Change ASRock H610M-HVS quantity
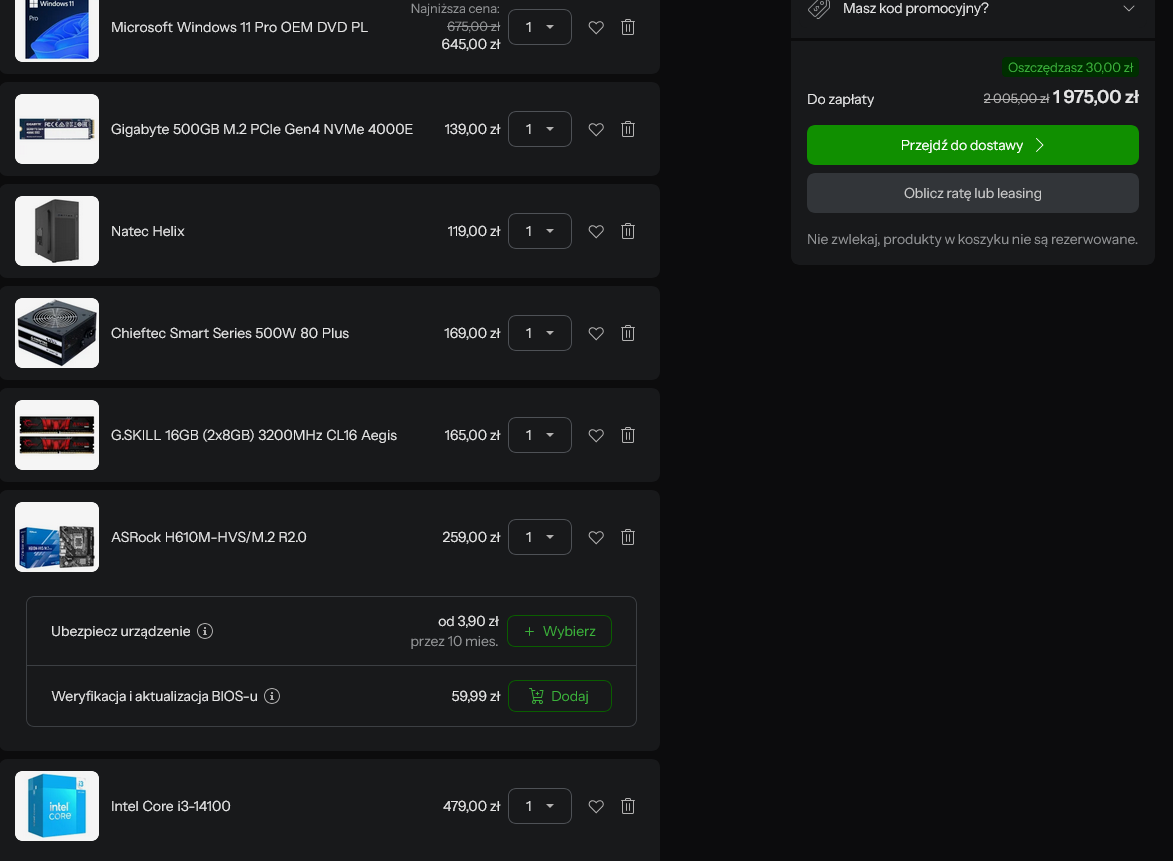 [x=539, y=537]
